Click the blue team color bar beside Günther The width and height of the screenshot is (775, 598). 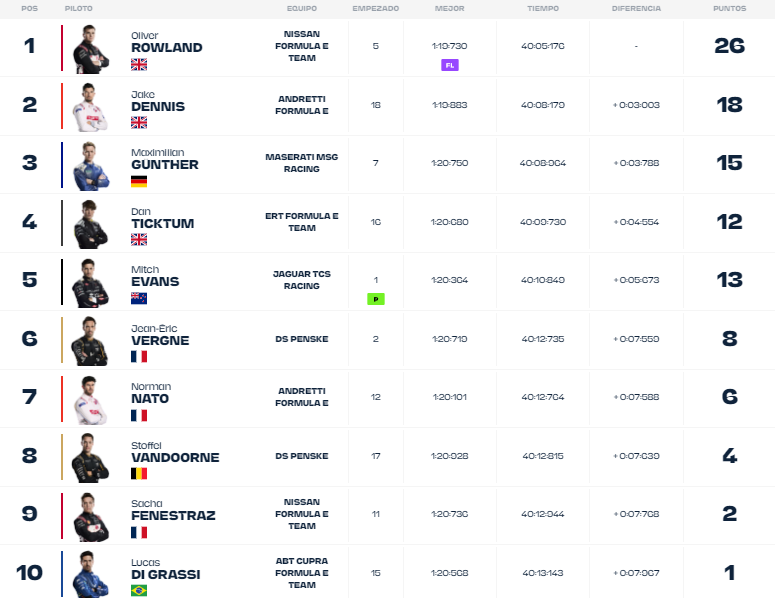[62, 165]
